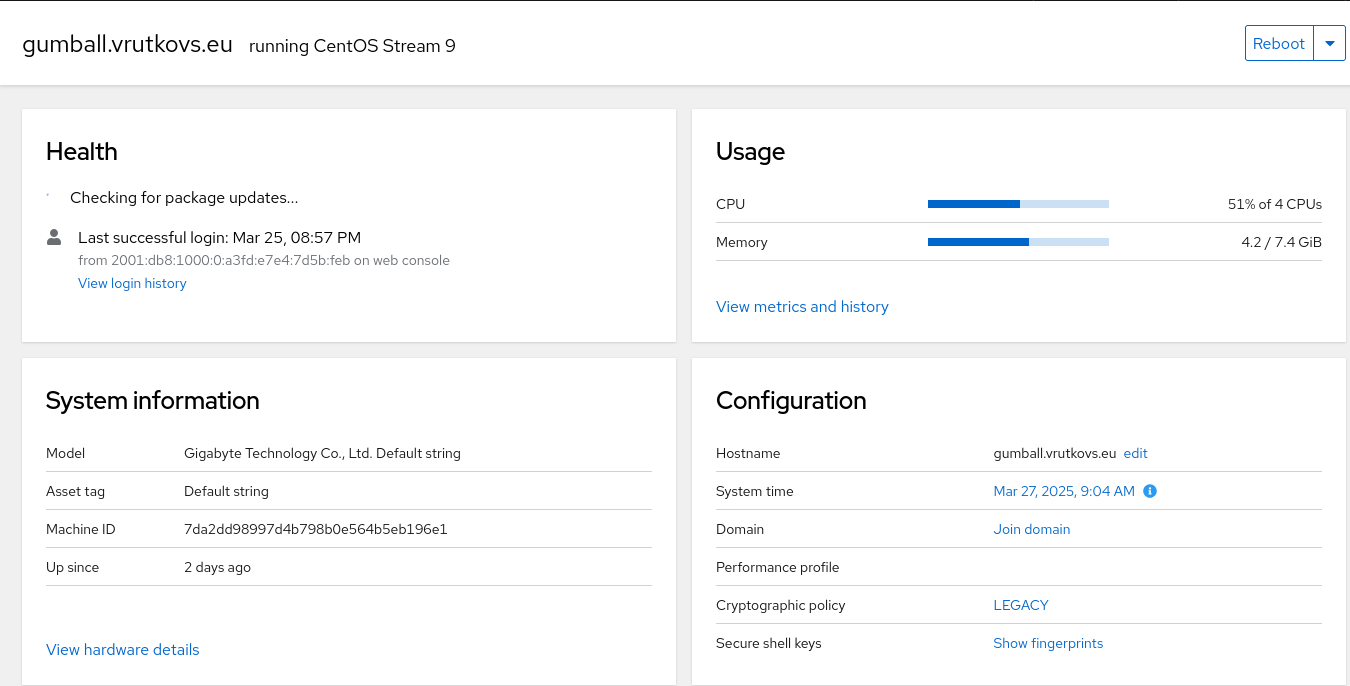Open View metrics and history link
The height and width of the screenshot is (686, 1350).
pyautogui.click(x=802, y=307)
